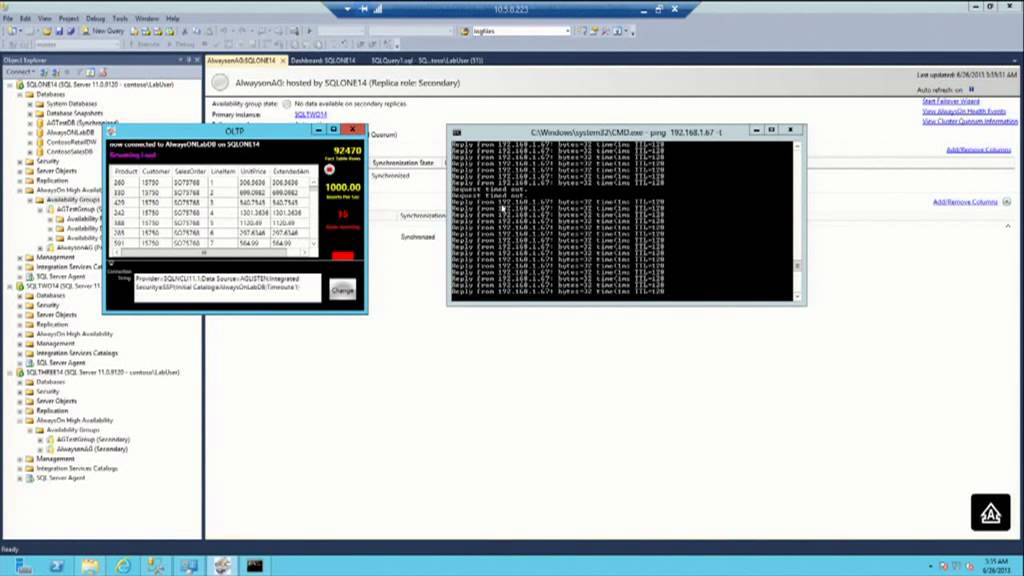
Task: Open the File menu
Action: point(8,18)
